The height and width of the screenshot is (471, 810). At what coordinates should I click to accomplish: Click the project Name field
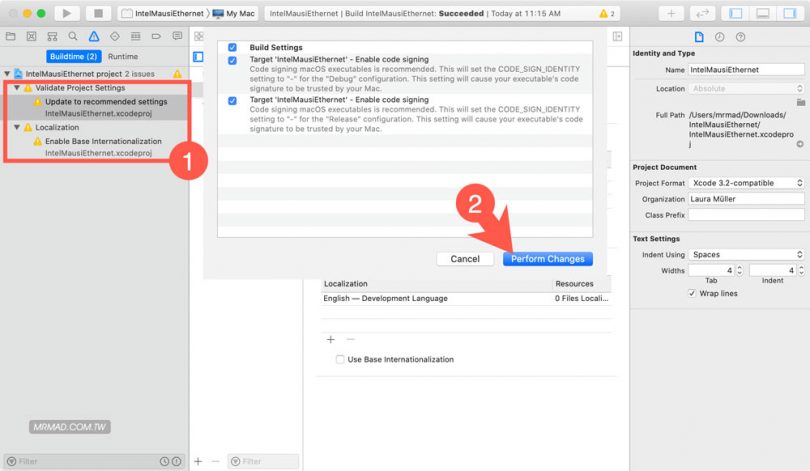coord(746,70)
